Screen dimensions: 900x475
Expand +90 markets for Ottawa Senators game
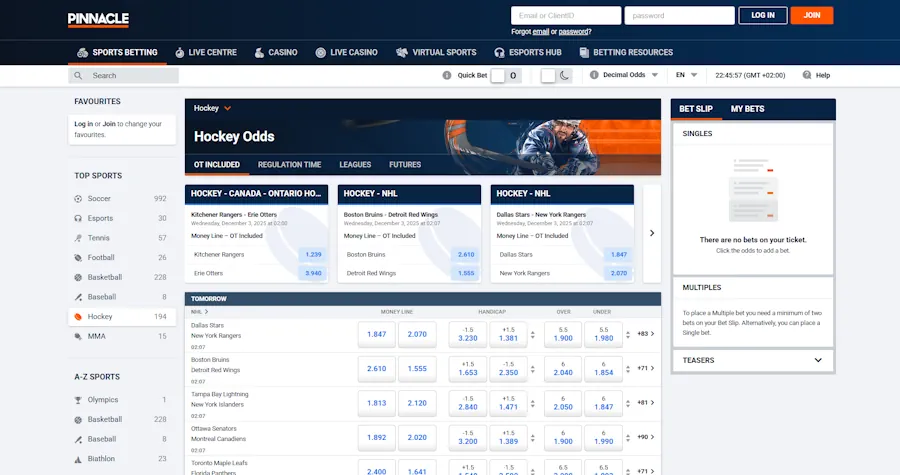(646, 437)
